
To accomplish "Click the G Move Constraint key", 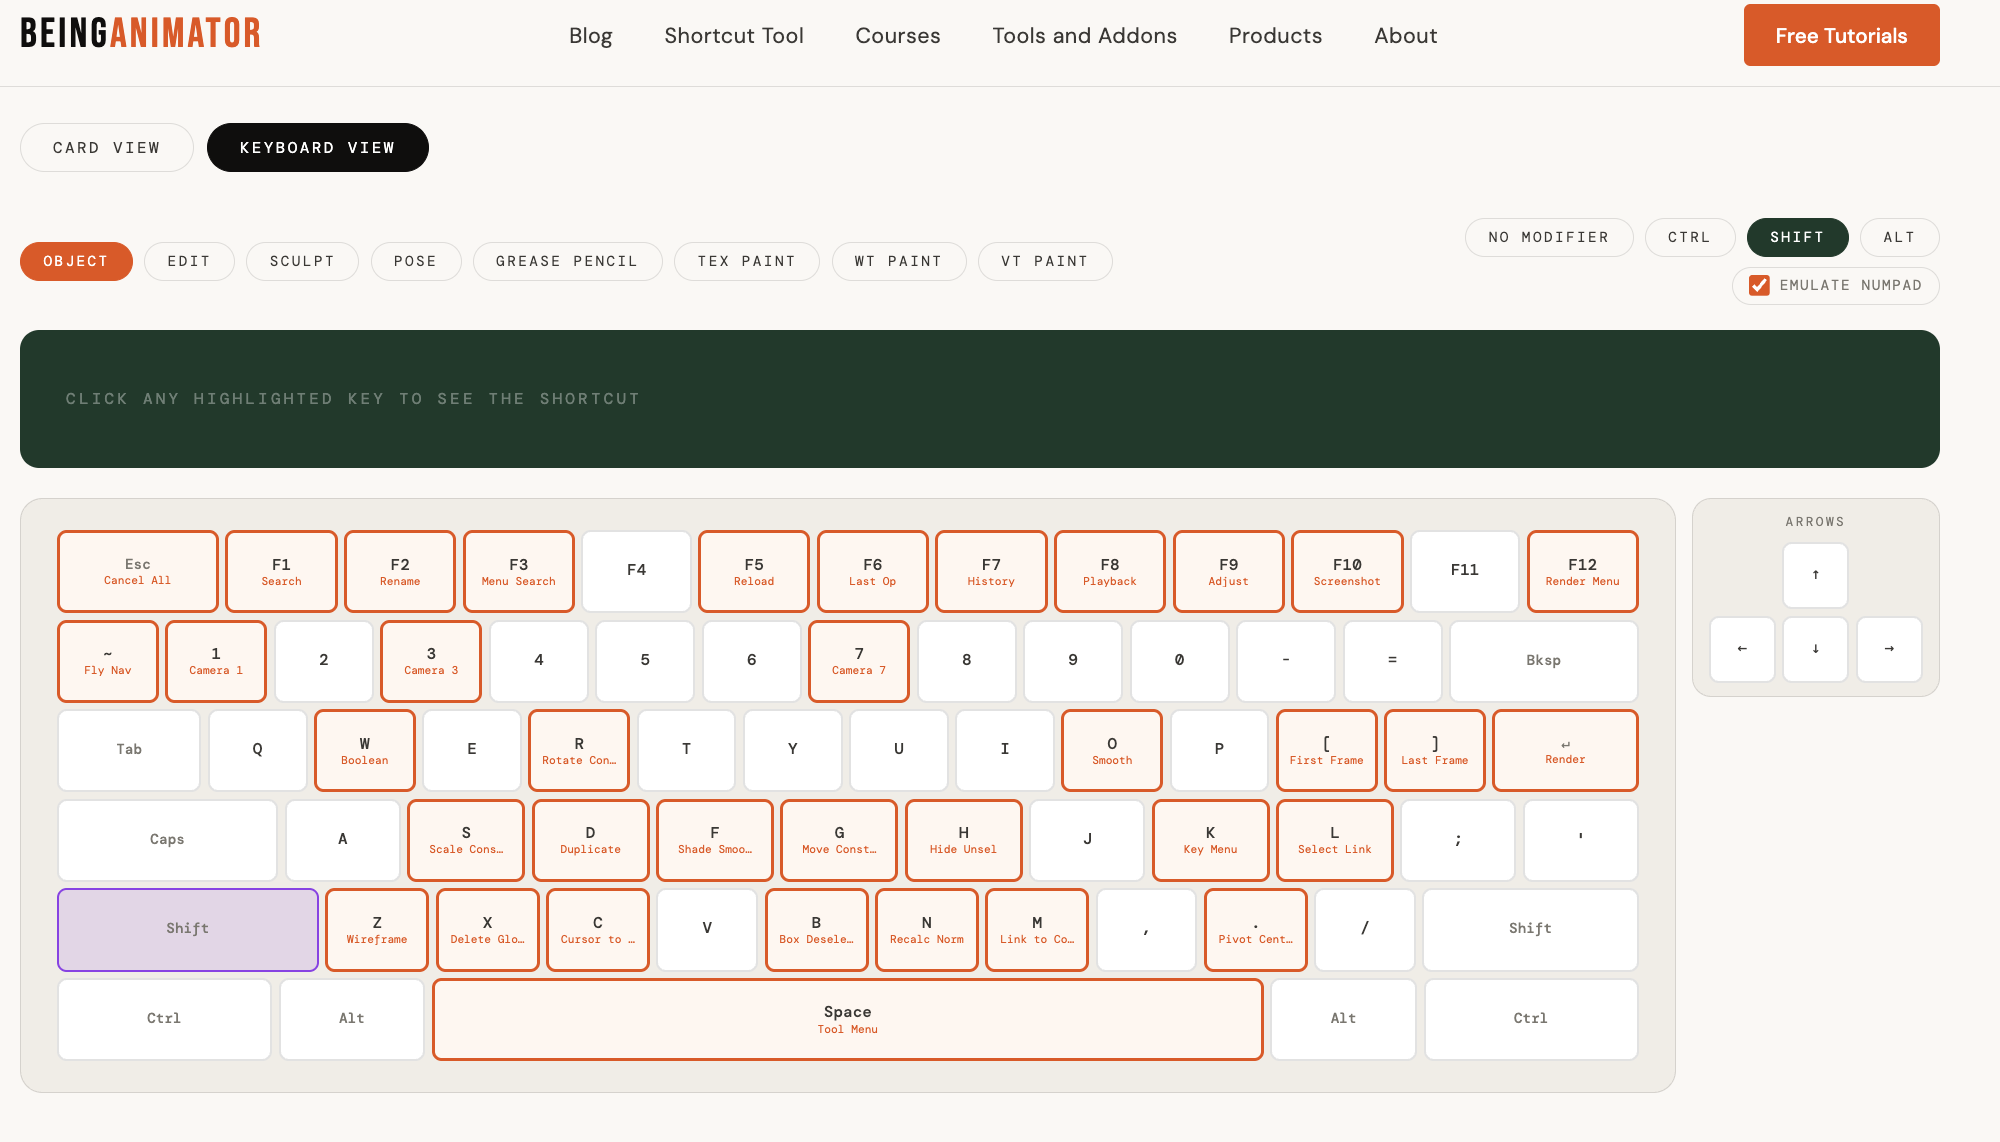I will point(839,840).
